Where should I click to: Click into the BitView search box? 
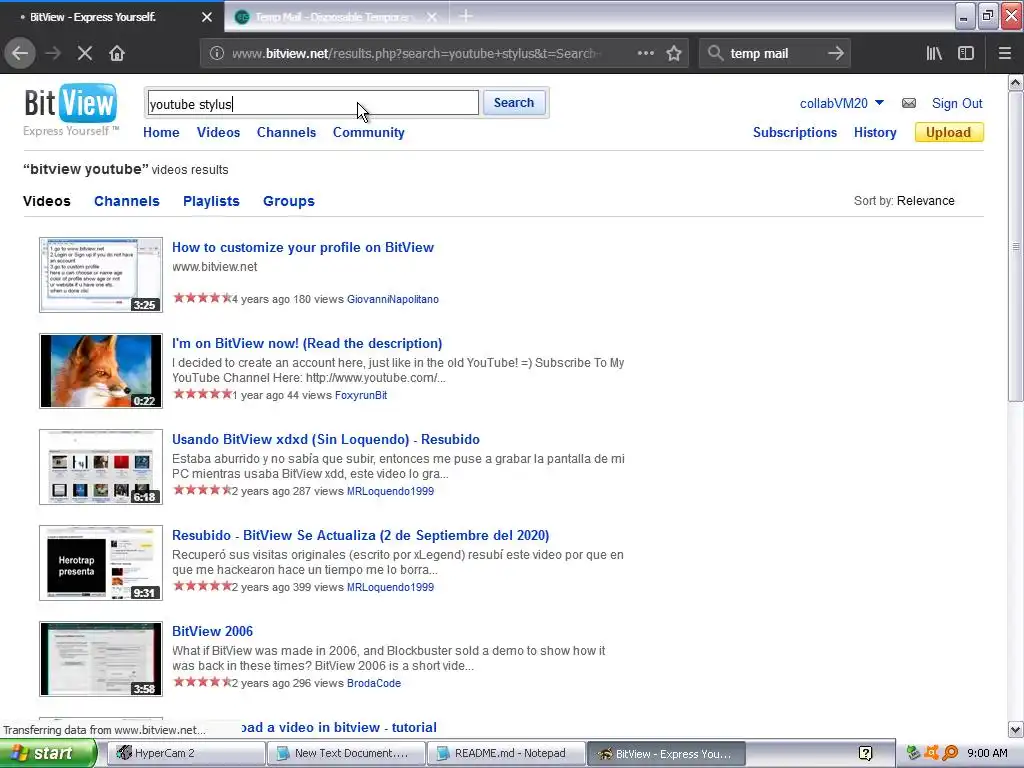coord(312,103)
